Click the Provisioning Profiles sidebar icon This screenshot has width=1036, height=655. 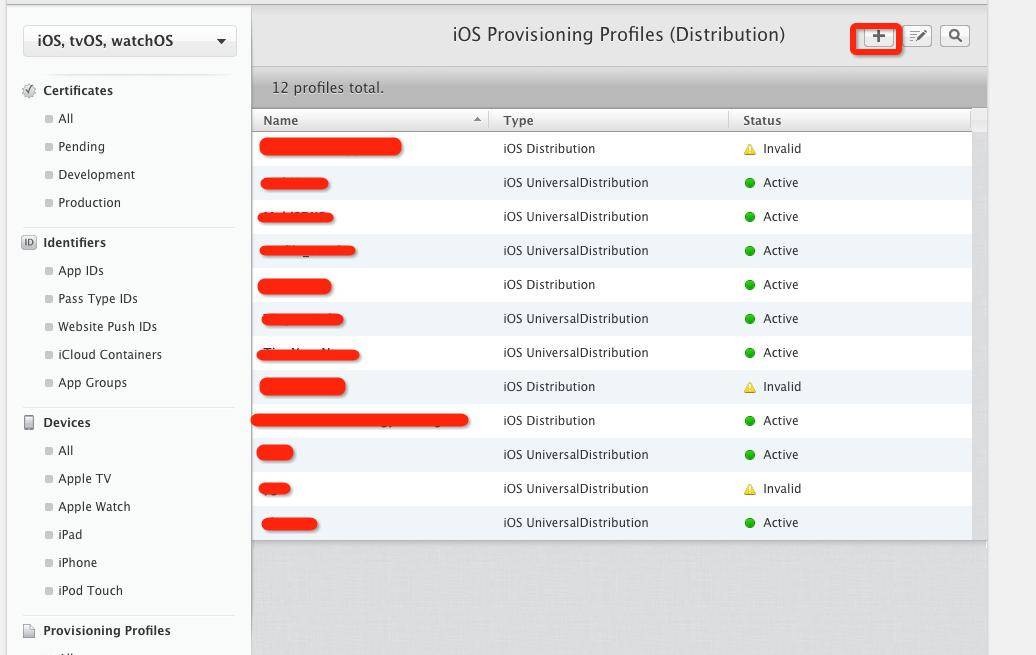(x=29, y=630)
